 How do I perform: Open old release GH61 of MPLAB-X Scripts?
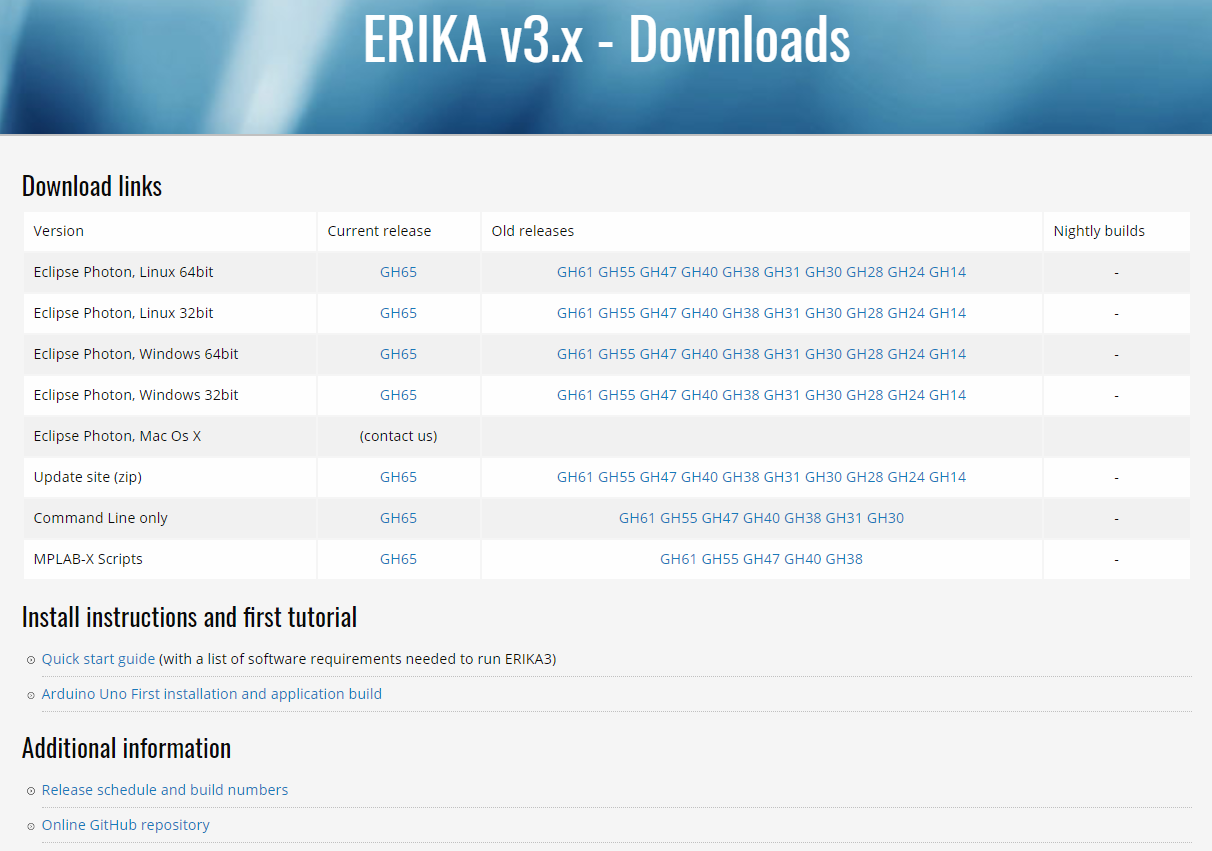tap(679, 559)
